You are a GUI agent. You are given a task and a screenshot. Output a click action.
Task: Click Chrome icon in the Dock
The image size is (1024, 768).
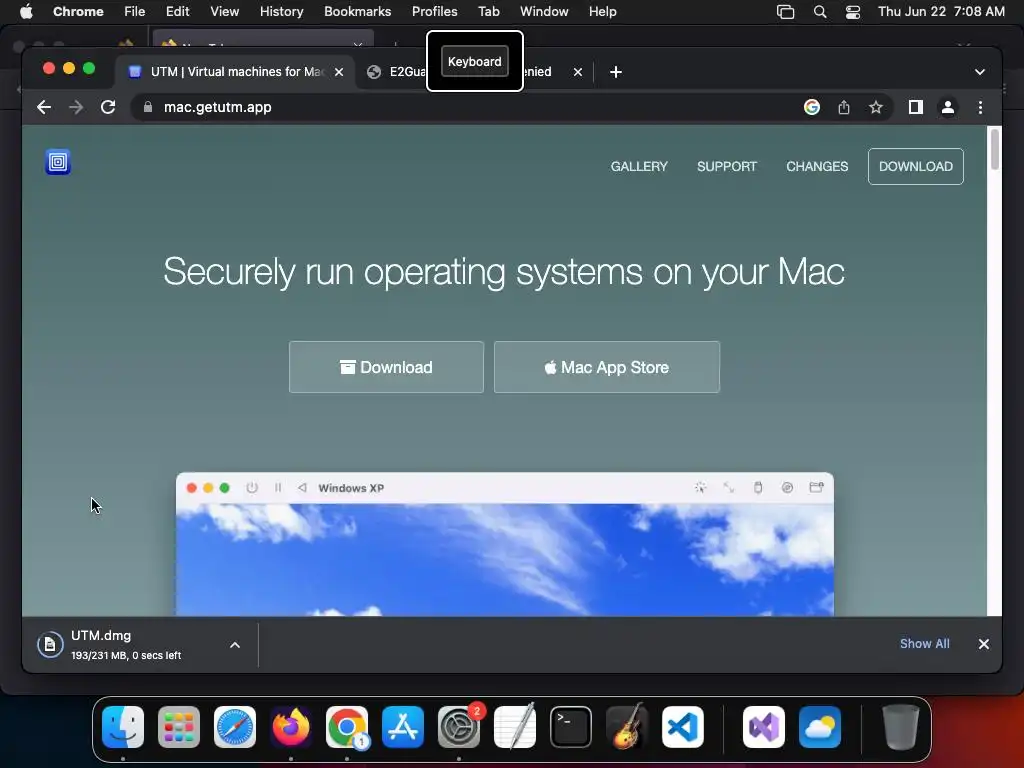347,727
